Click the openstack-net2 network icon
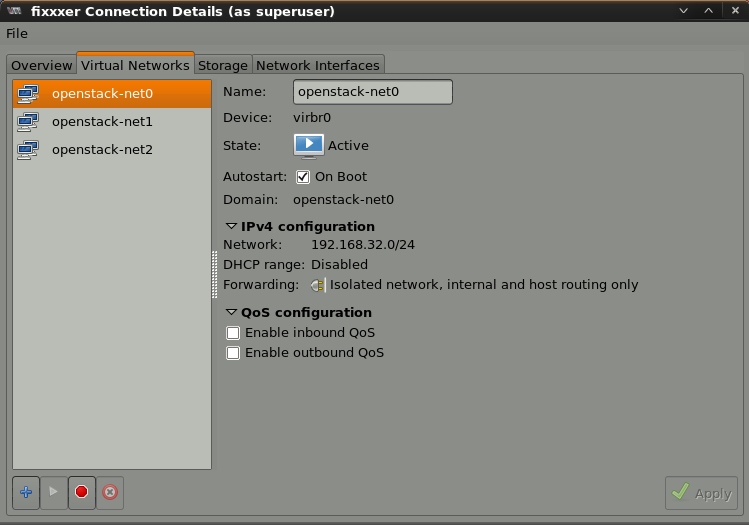The height and width of the screenshot is (525, 749). pos(28,150)
